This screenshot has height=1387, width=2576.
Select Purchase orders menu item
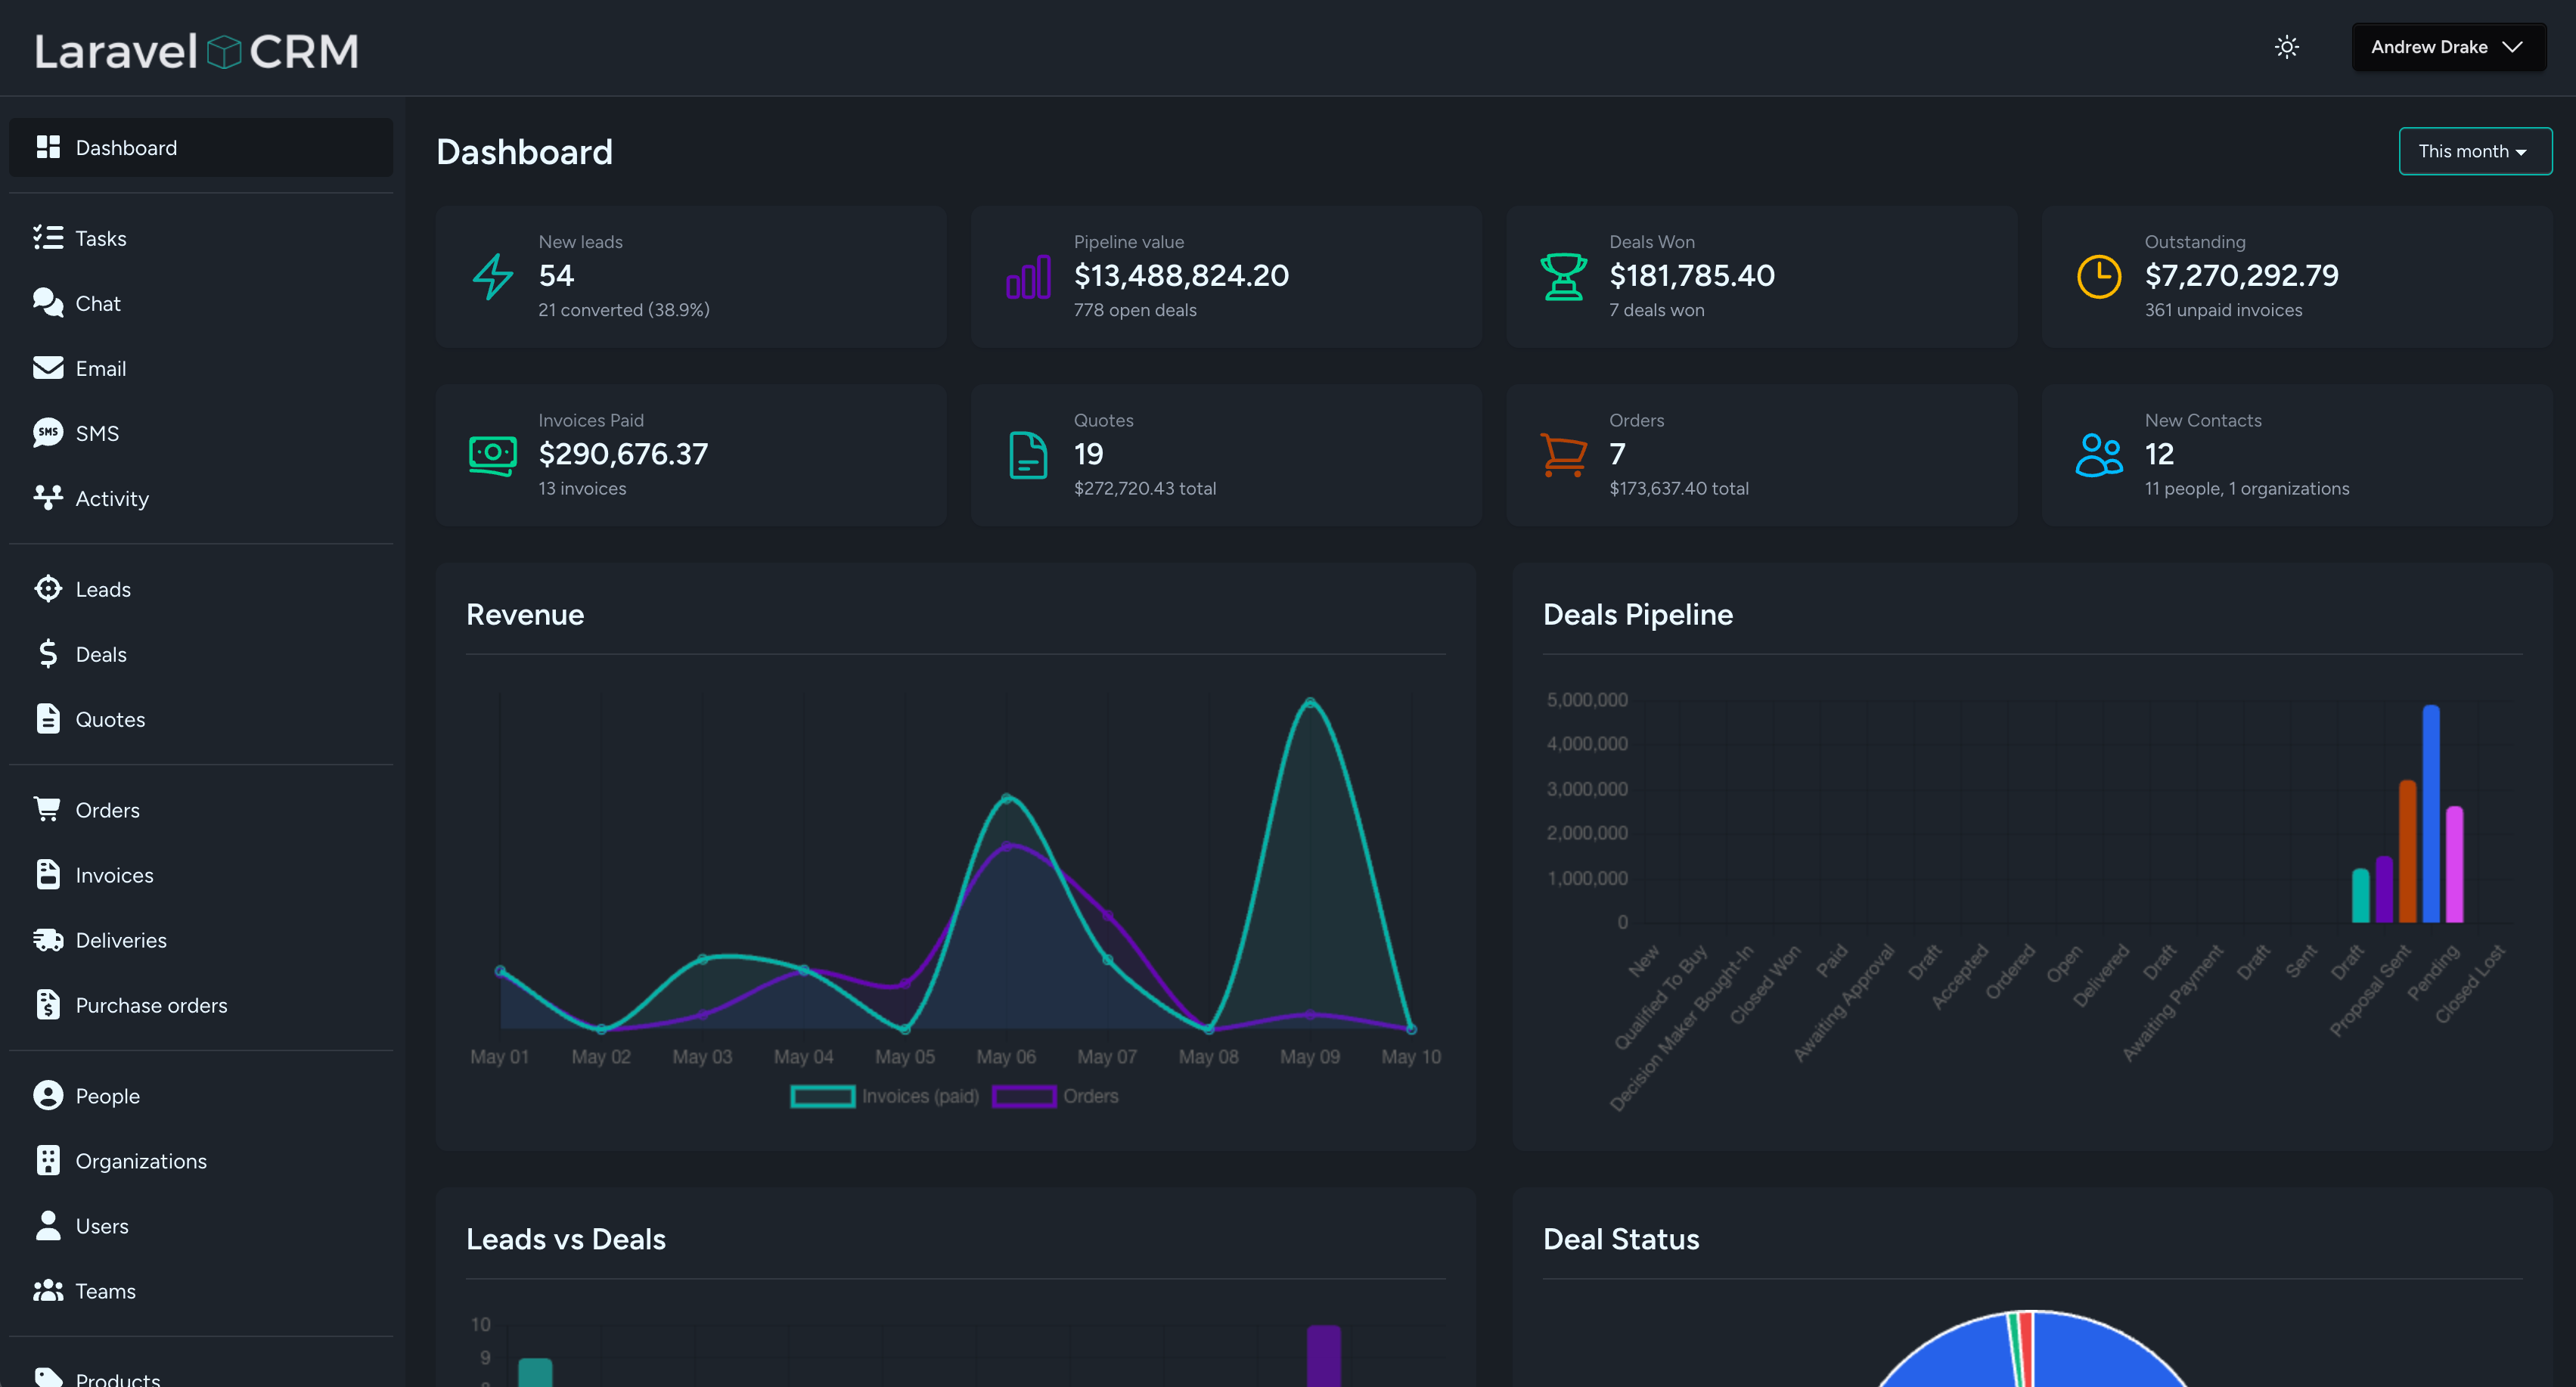[201, 1004]
